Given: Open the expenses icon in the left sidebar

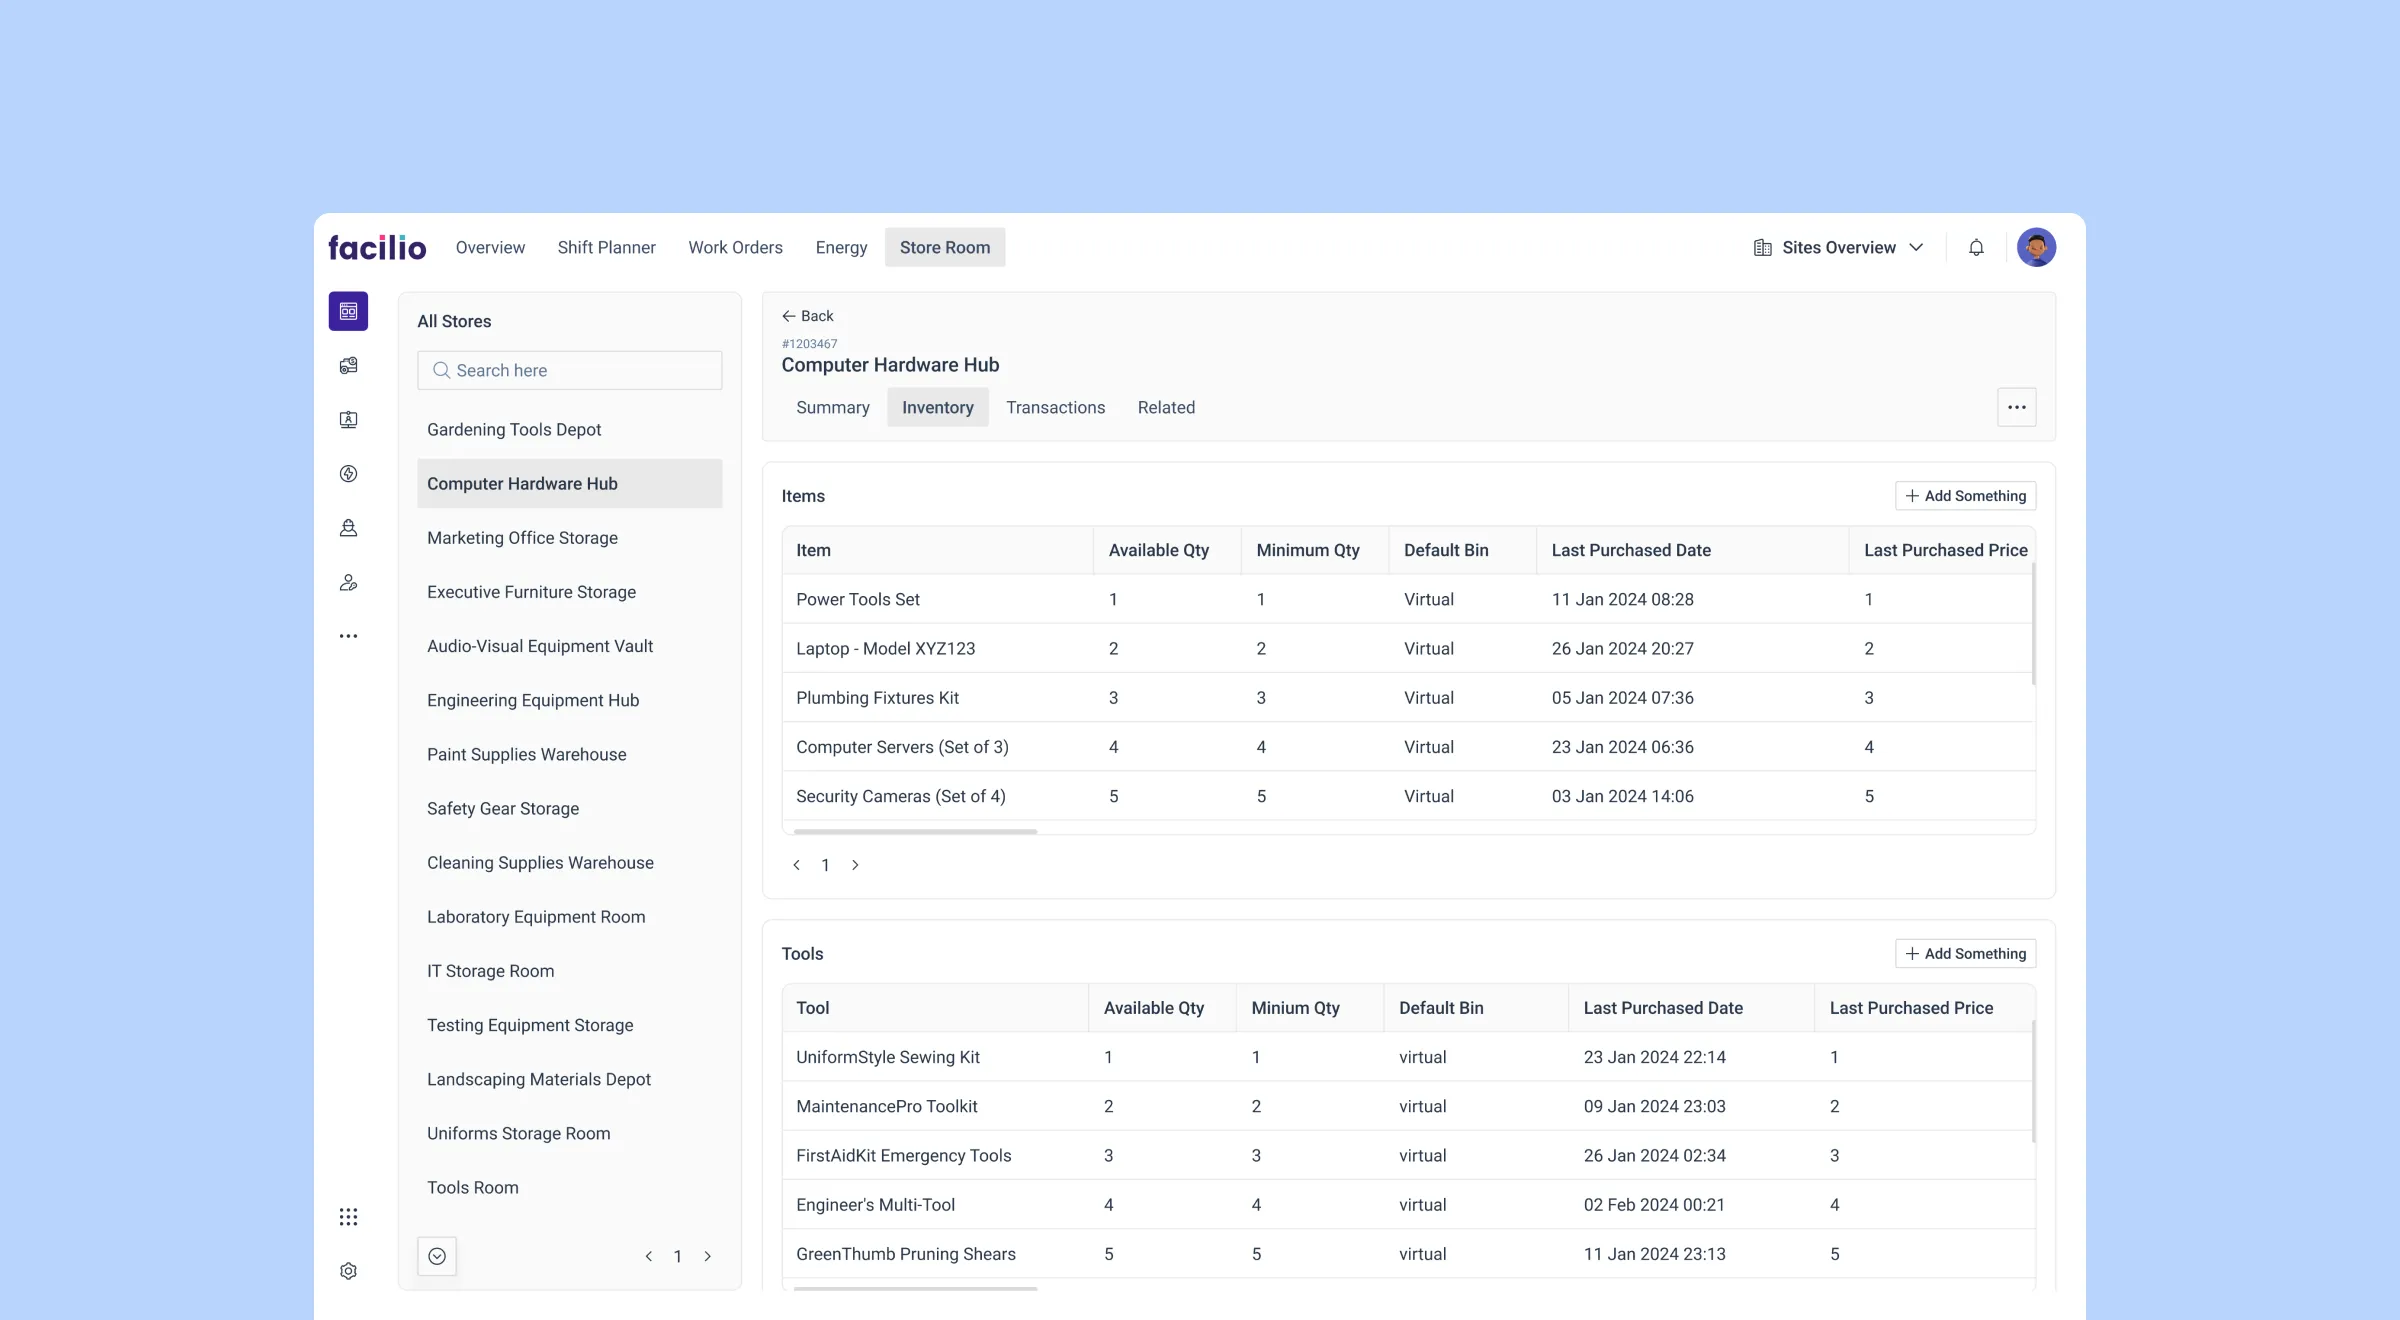Looking at the screenshot, I should (x=348, y=365).
